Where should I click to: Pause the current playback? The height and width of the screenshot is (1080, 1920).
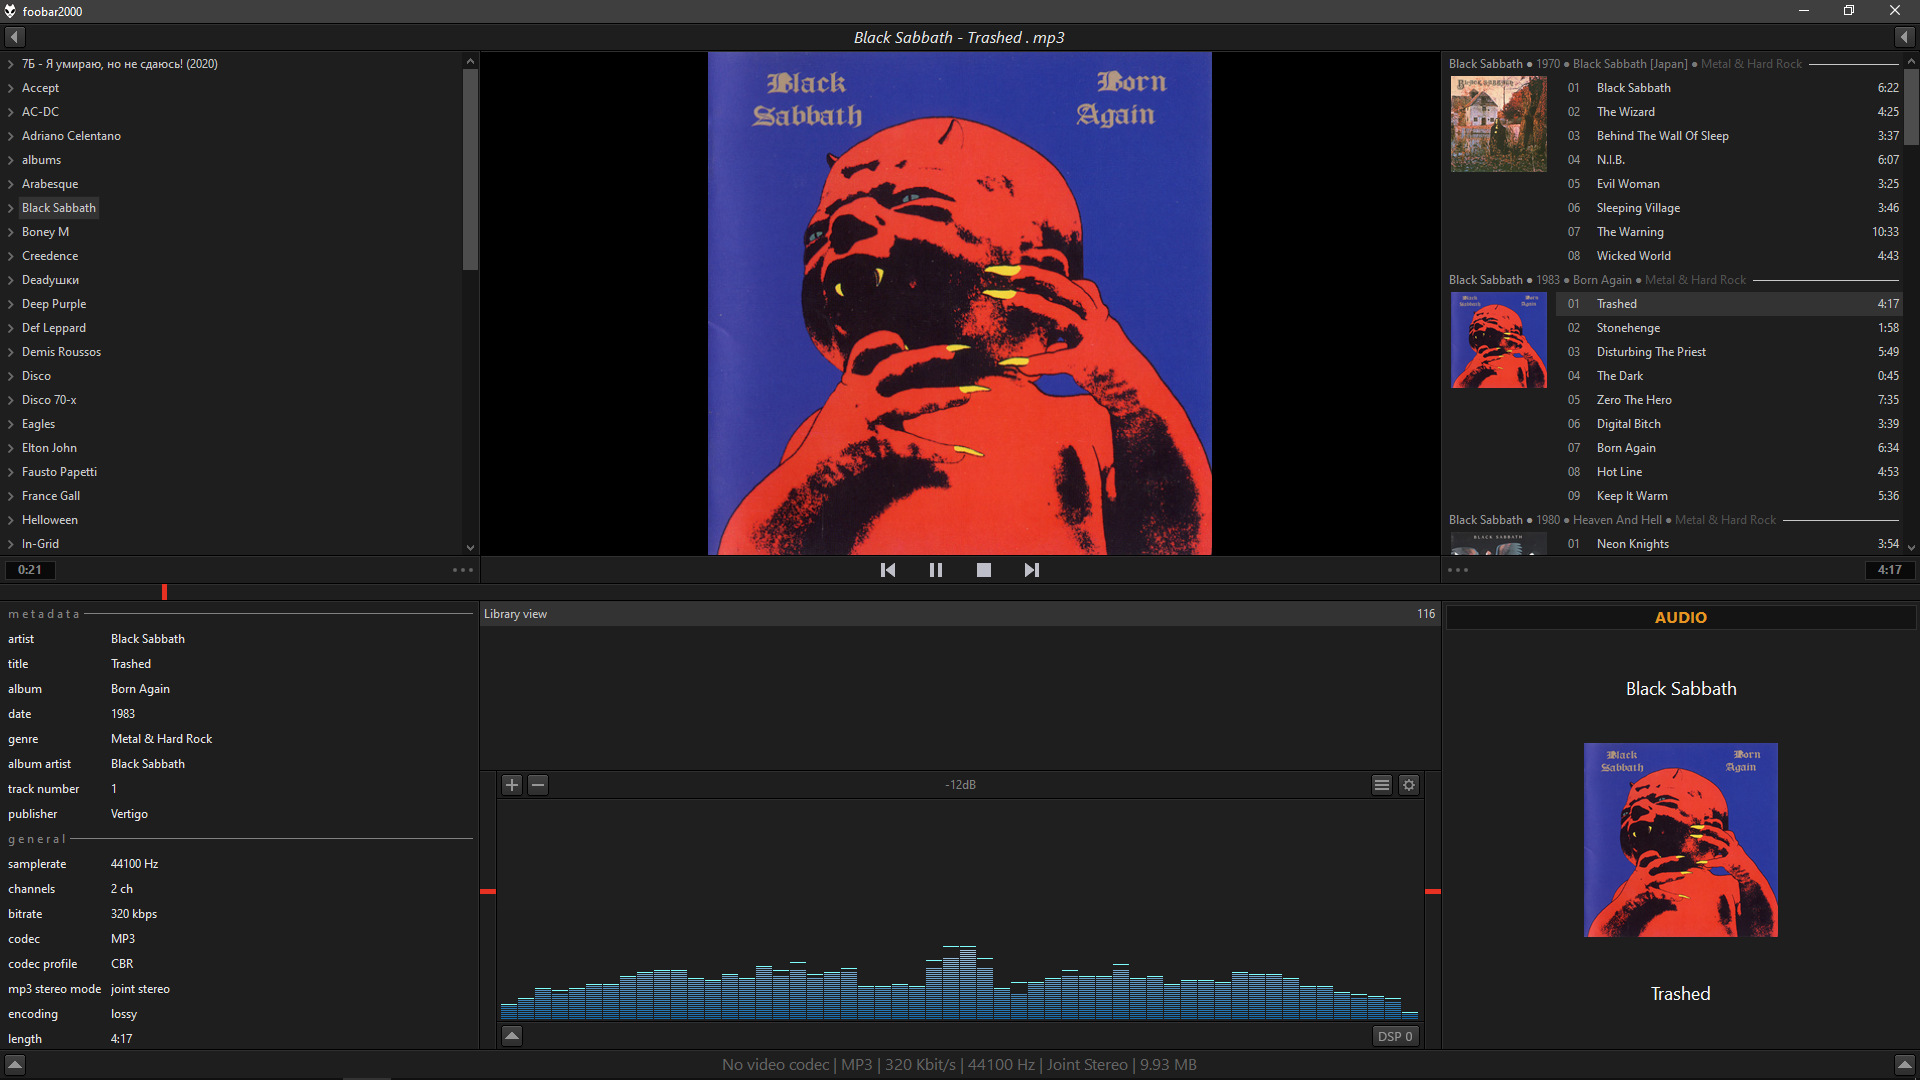click(x=935, y=570)
